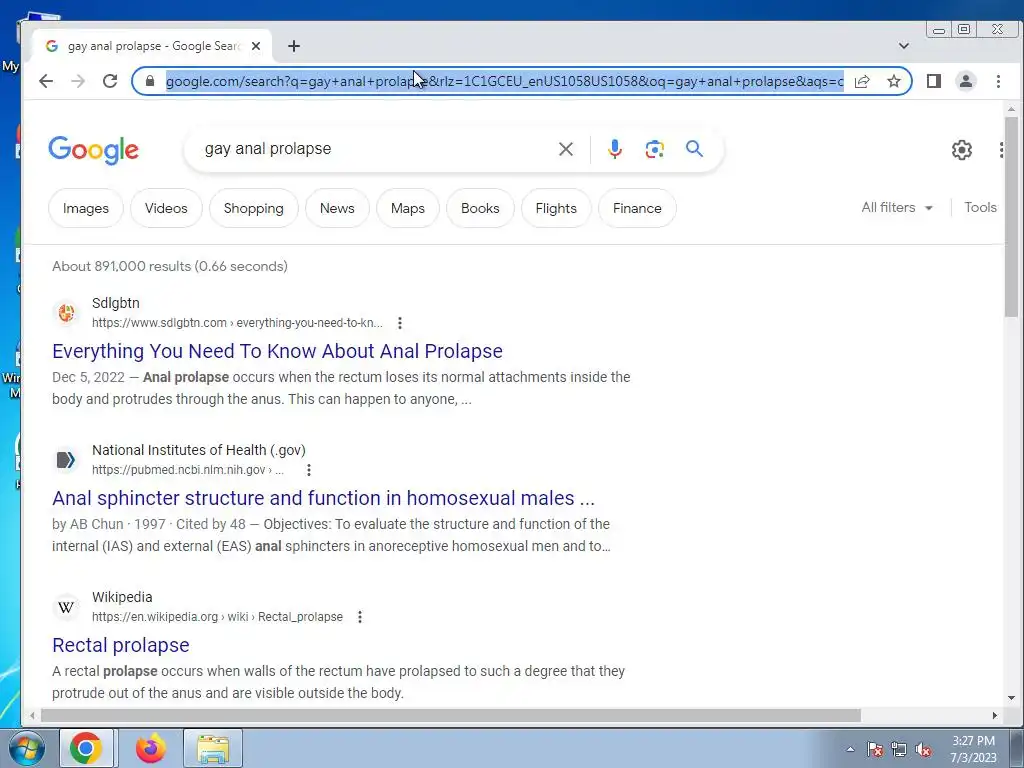This screenshot has width=1024, height=768.
Task: Open Google quick settings gear
Action: pyautogui.click(x=961, y=150)
